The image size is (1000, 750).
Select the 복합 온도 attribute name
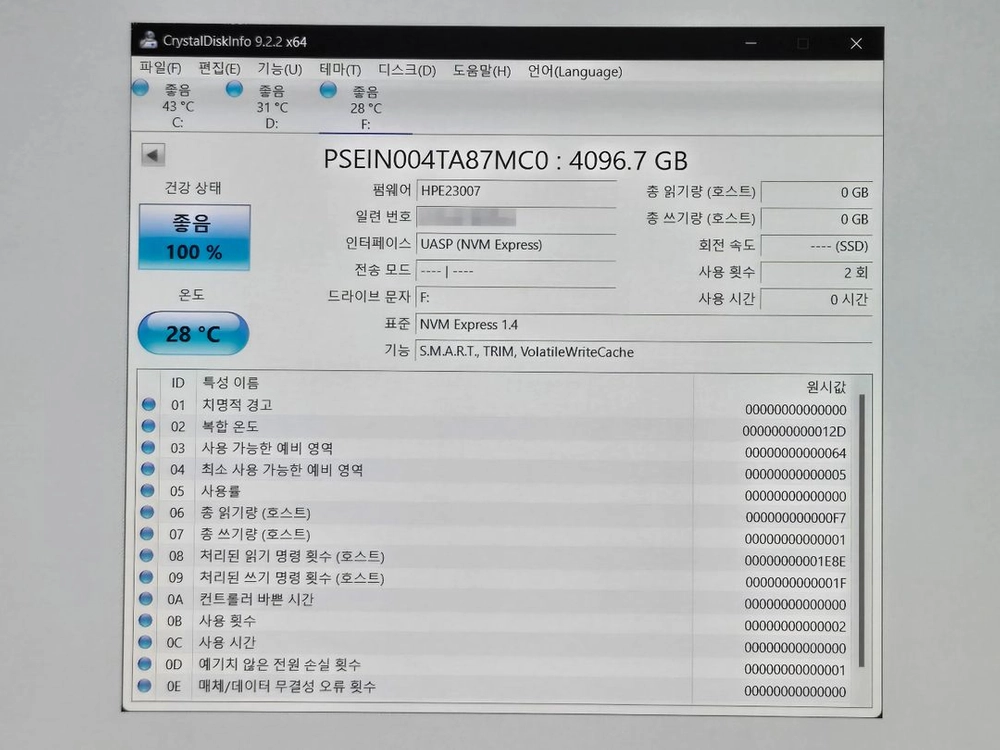tap(230, 426)
